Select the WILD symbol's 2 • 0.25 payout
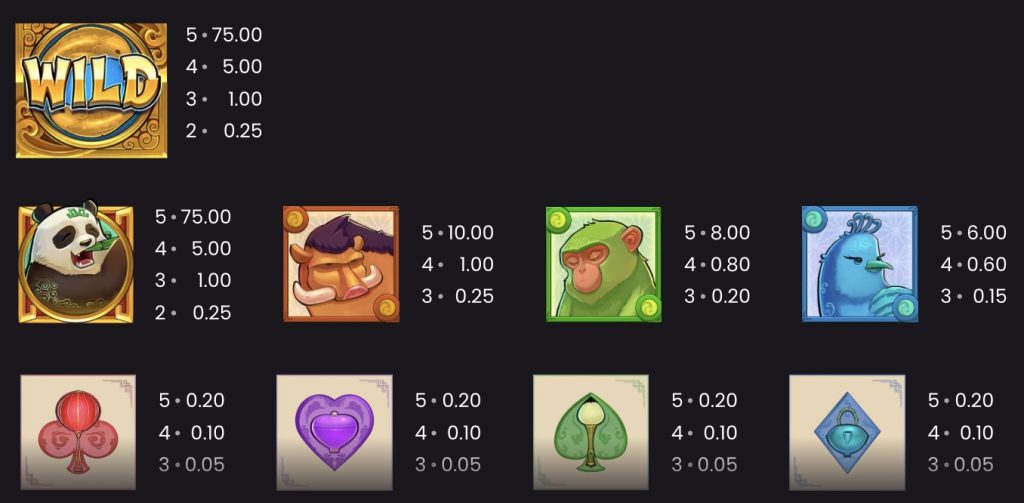The height and width of the screenshot is (503, 1024). coord(224,130)
